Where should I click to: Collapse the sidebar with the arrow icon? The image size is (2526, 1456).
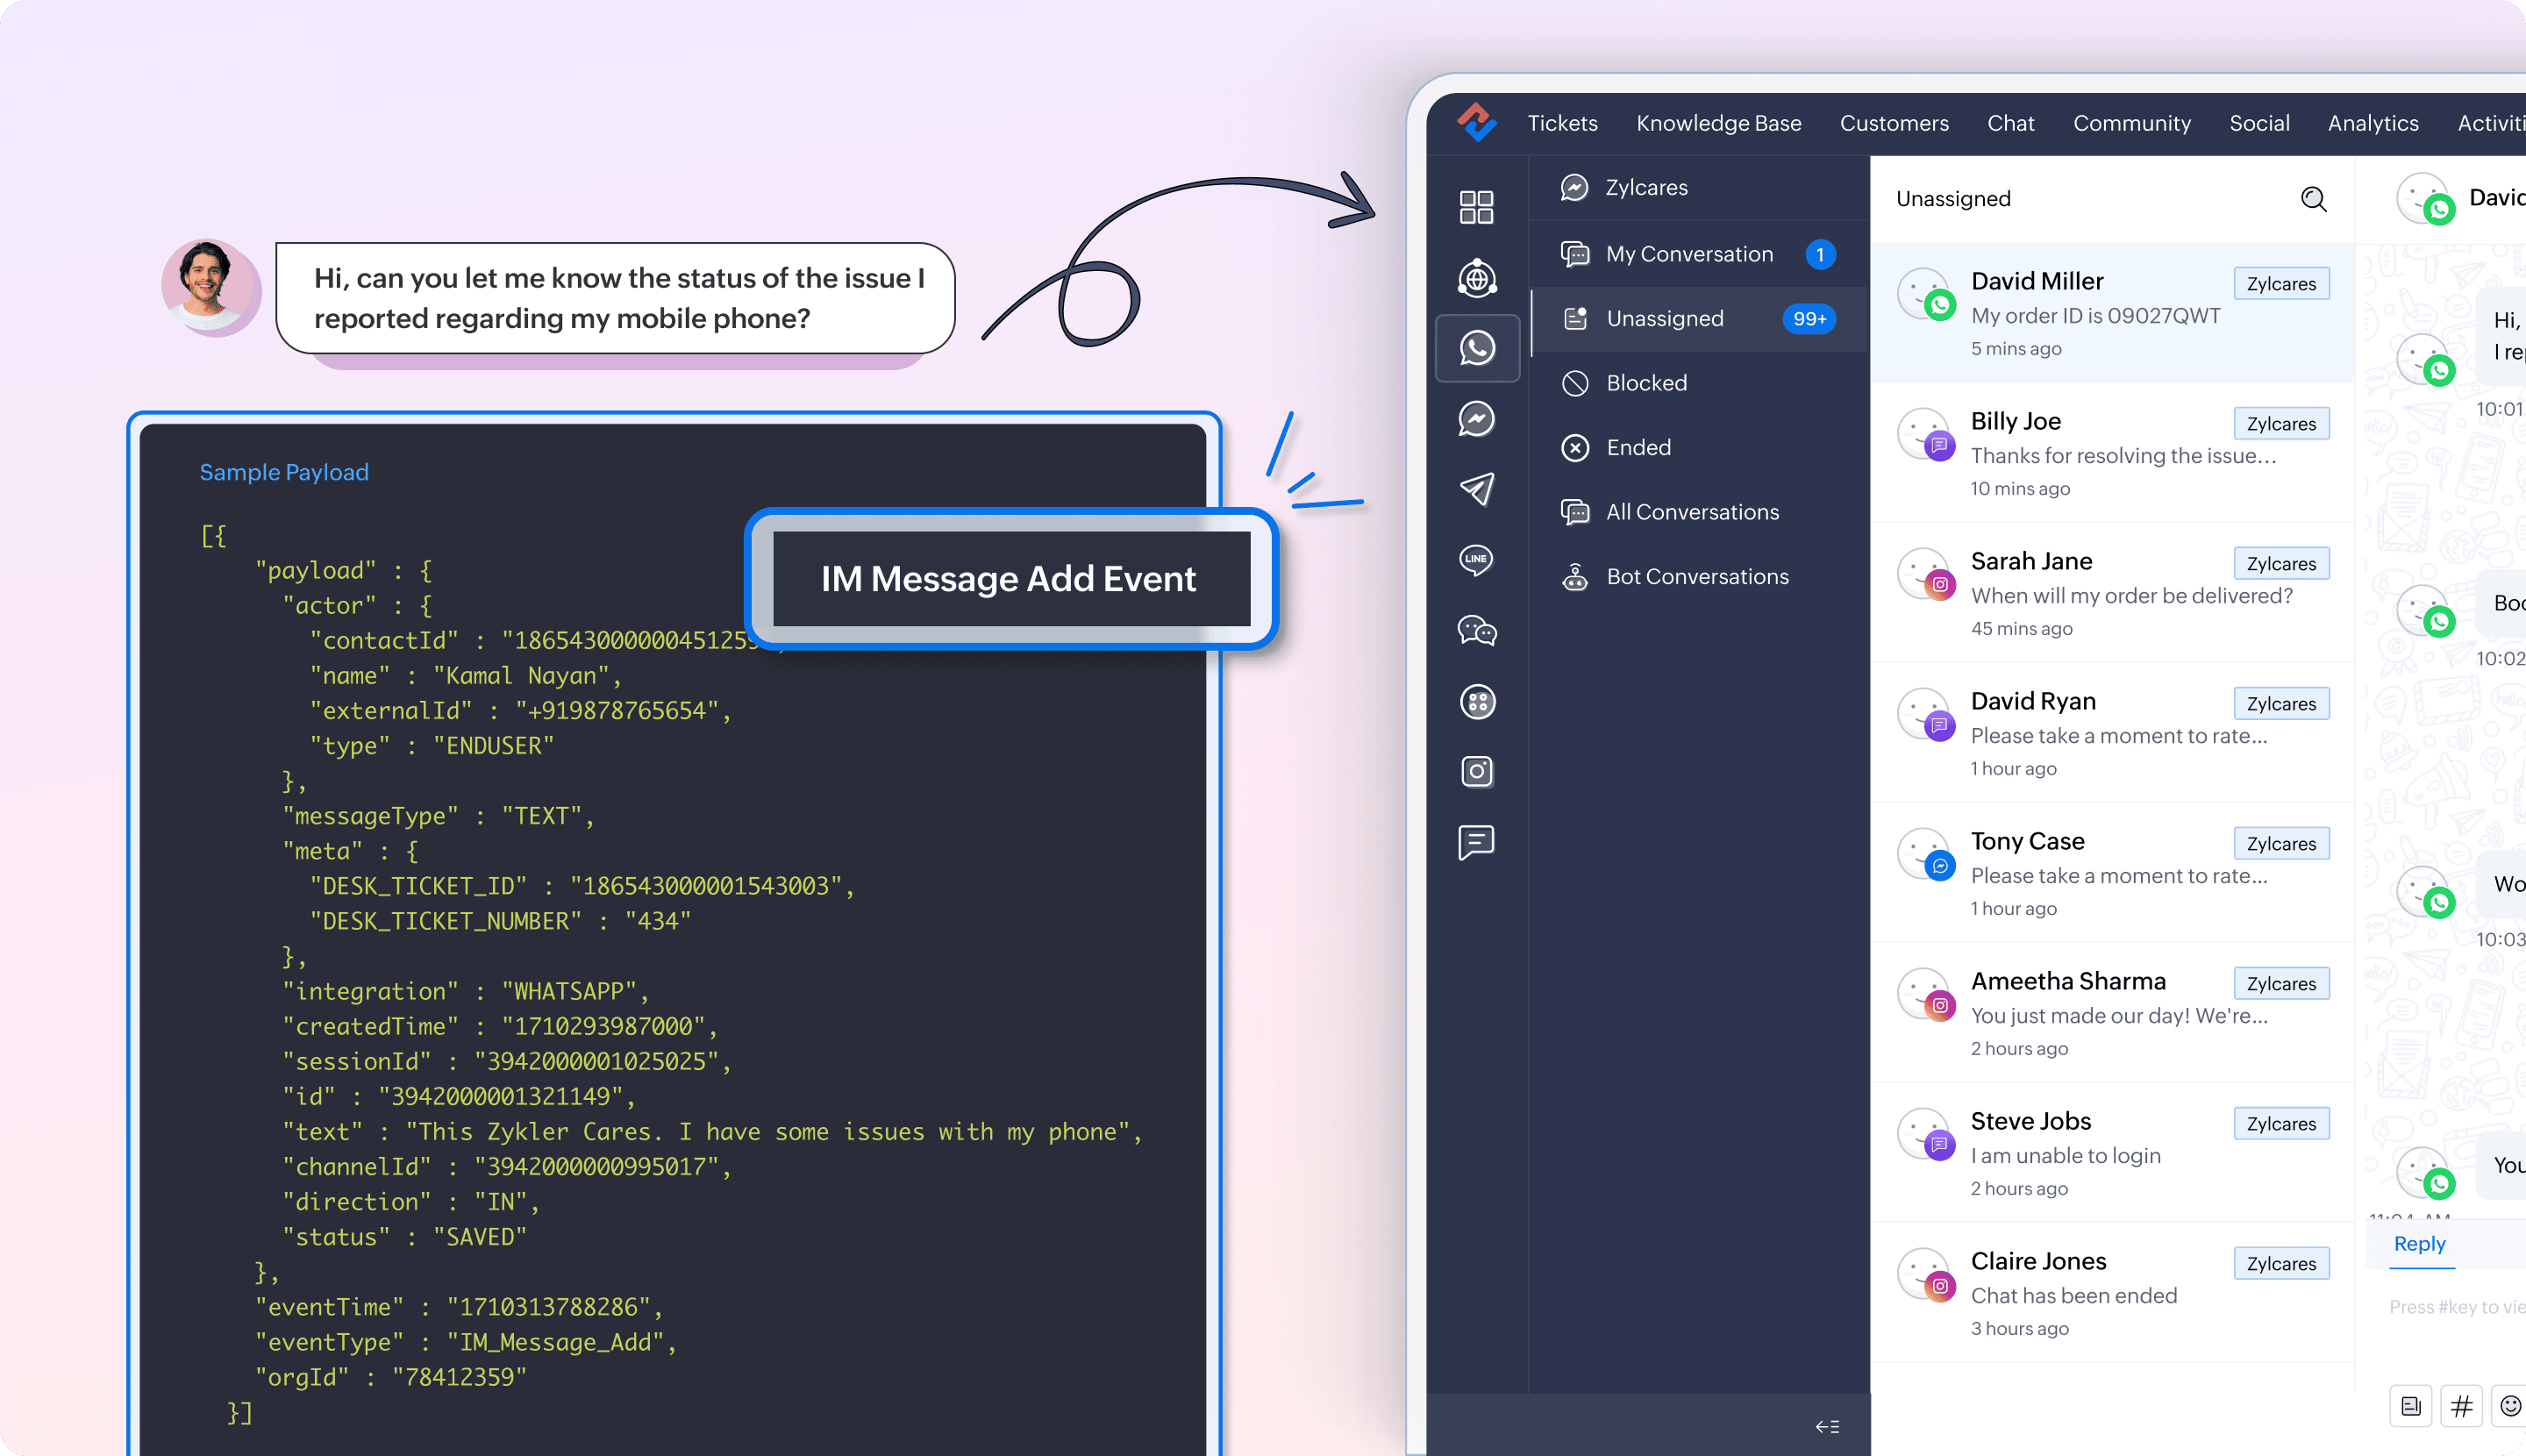(1827, 1426)
